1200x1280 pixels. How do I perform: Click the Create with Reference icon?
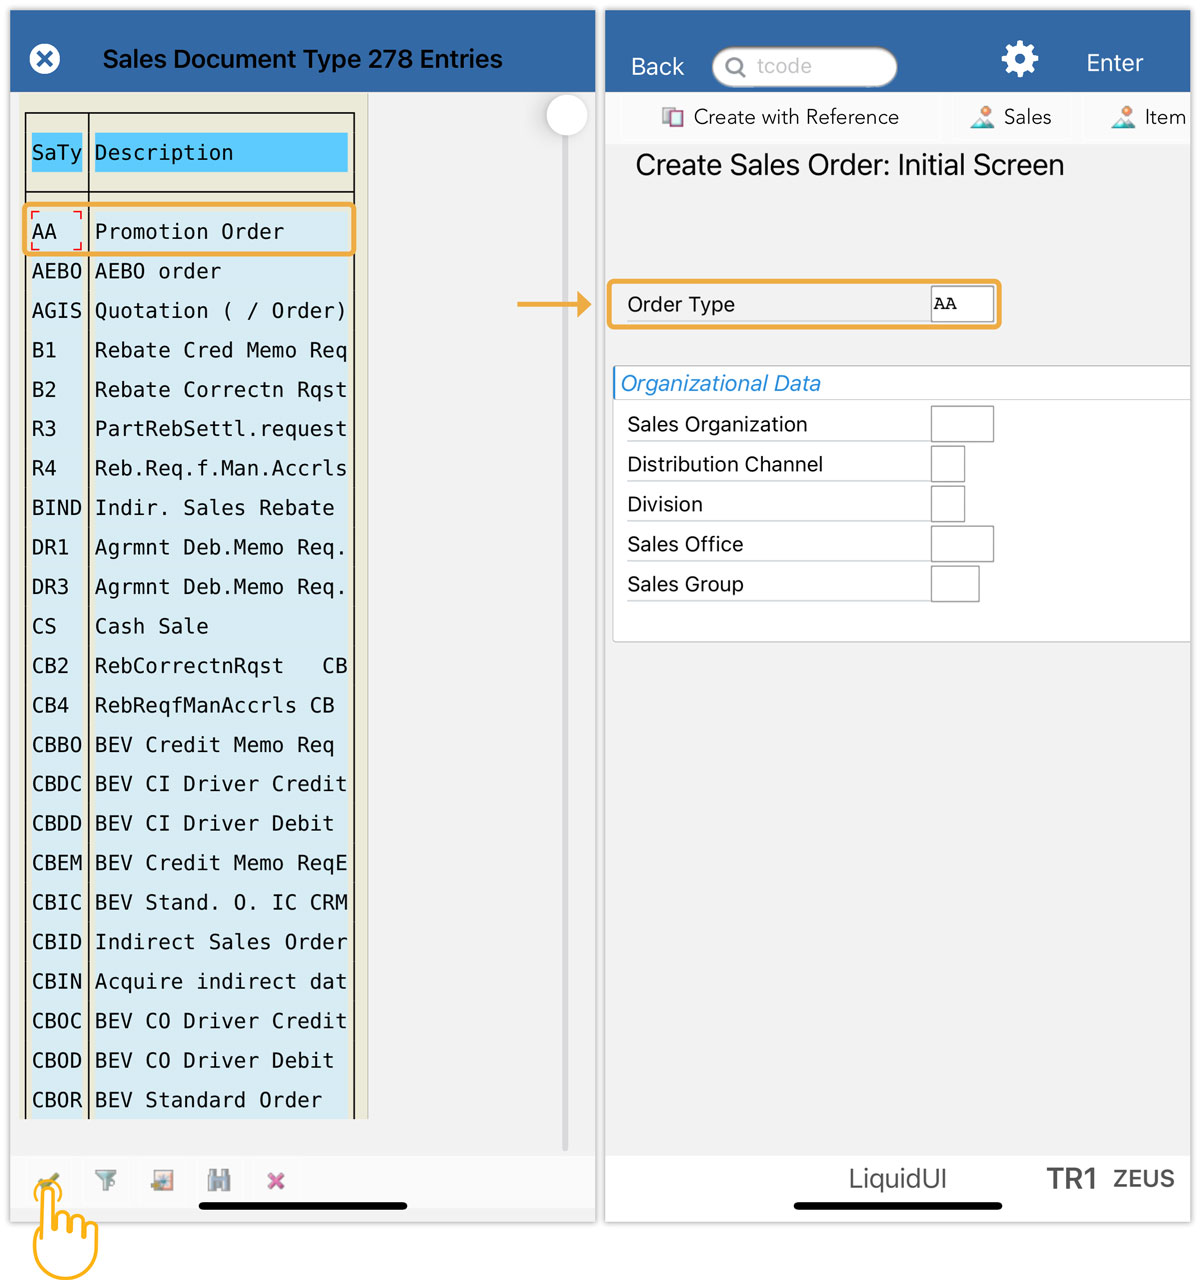[673, 117]
